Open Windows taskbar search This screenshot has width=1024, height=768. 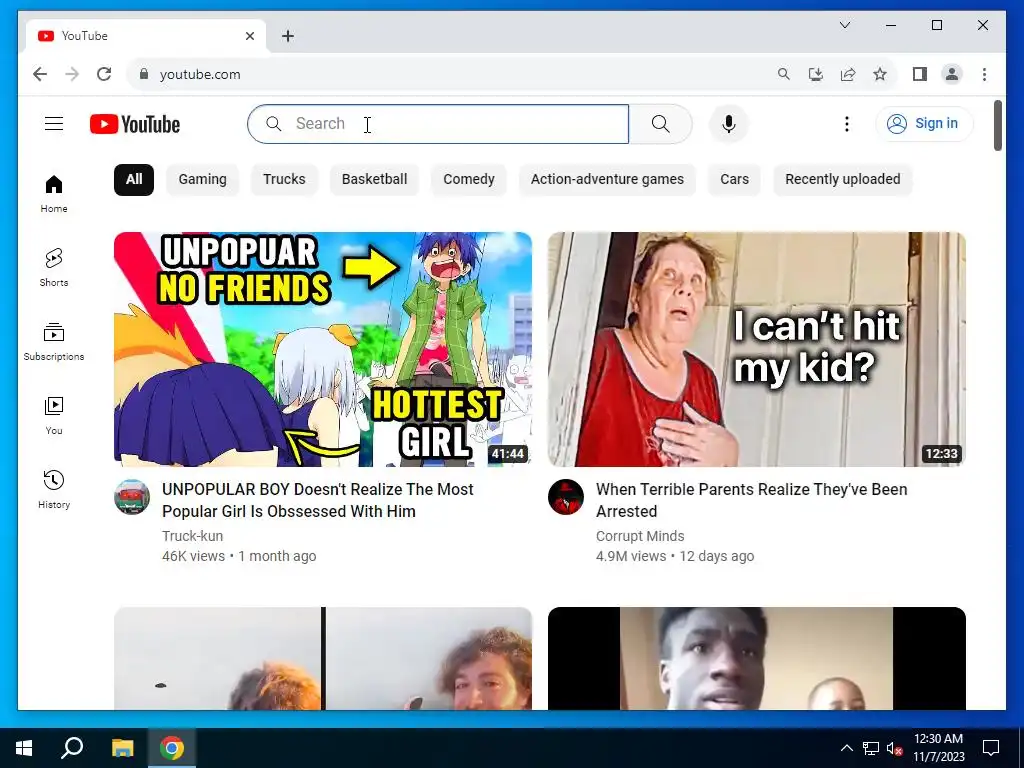click(72, 748)
